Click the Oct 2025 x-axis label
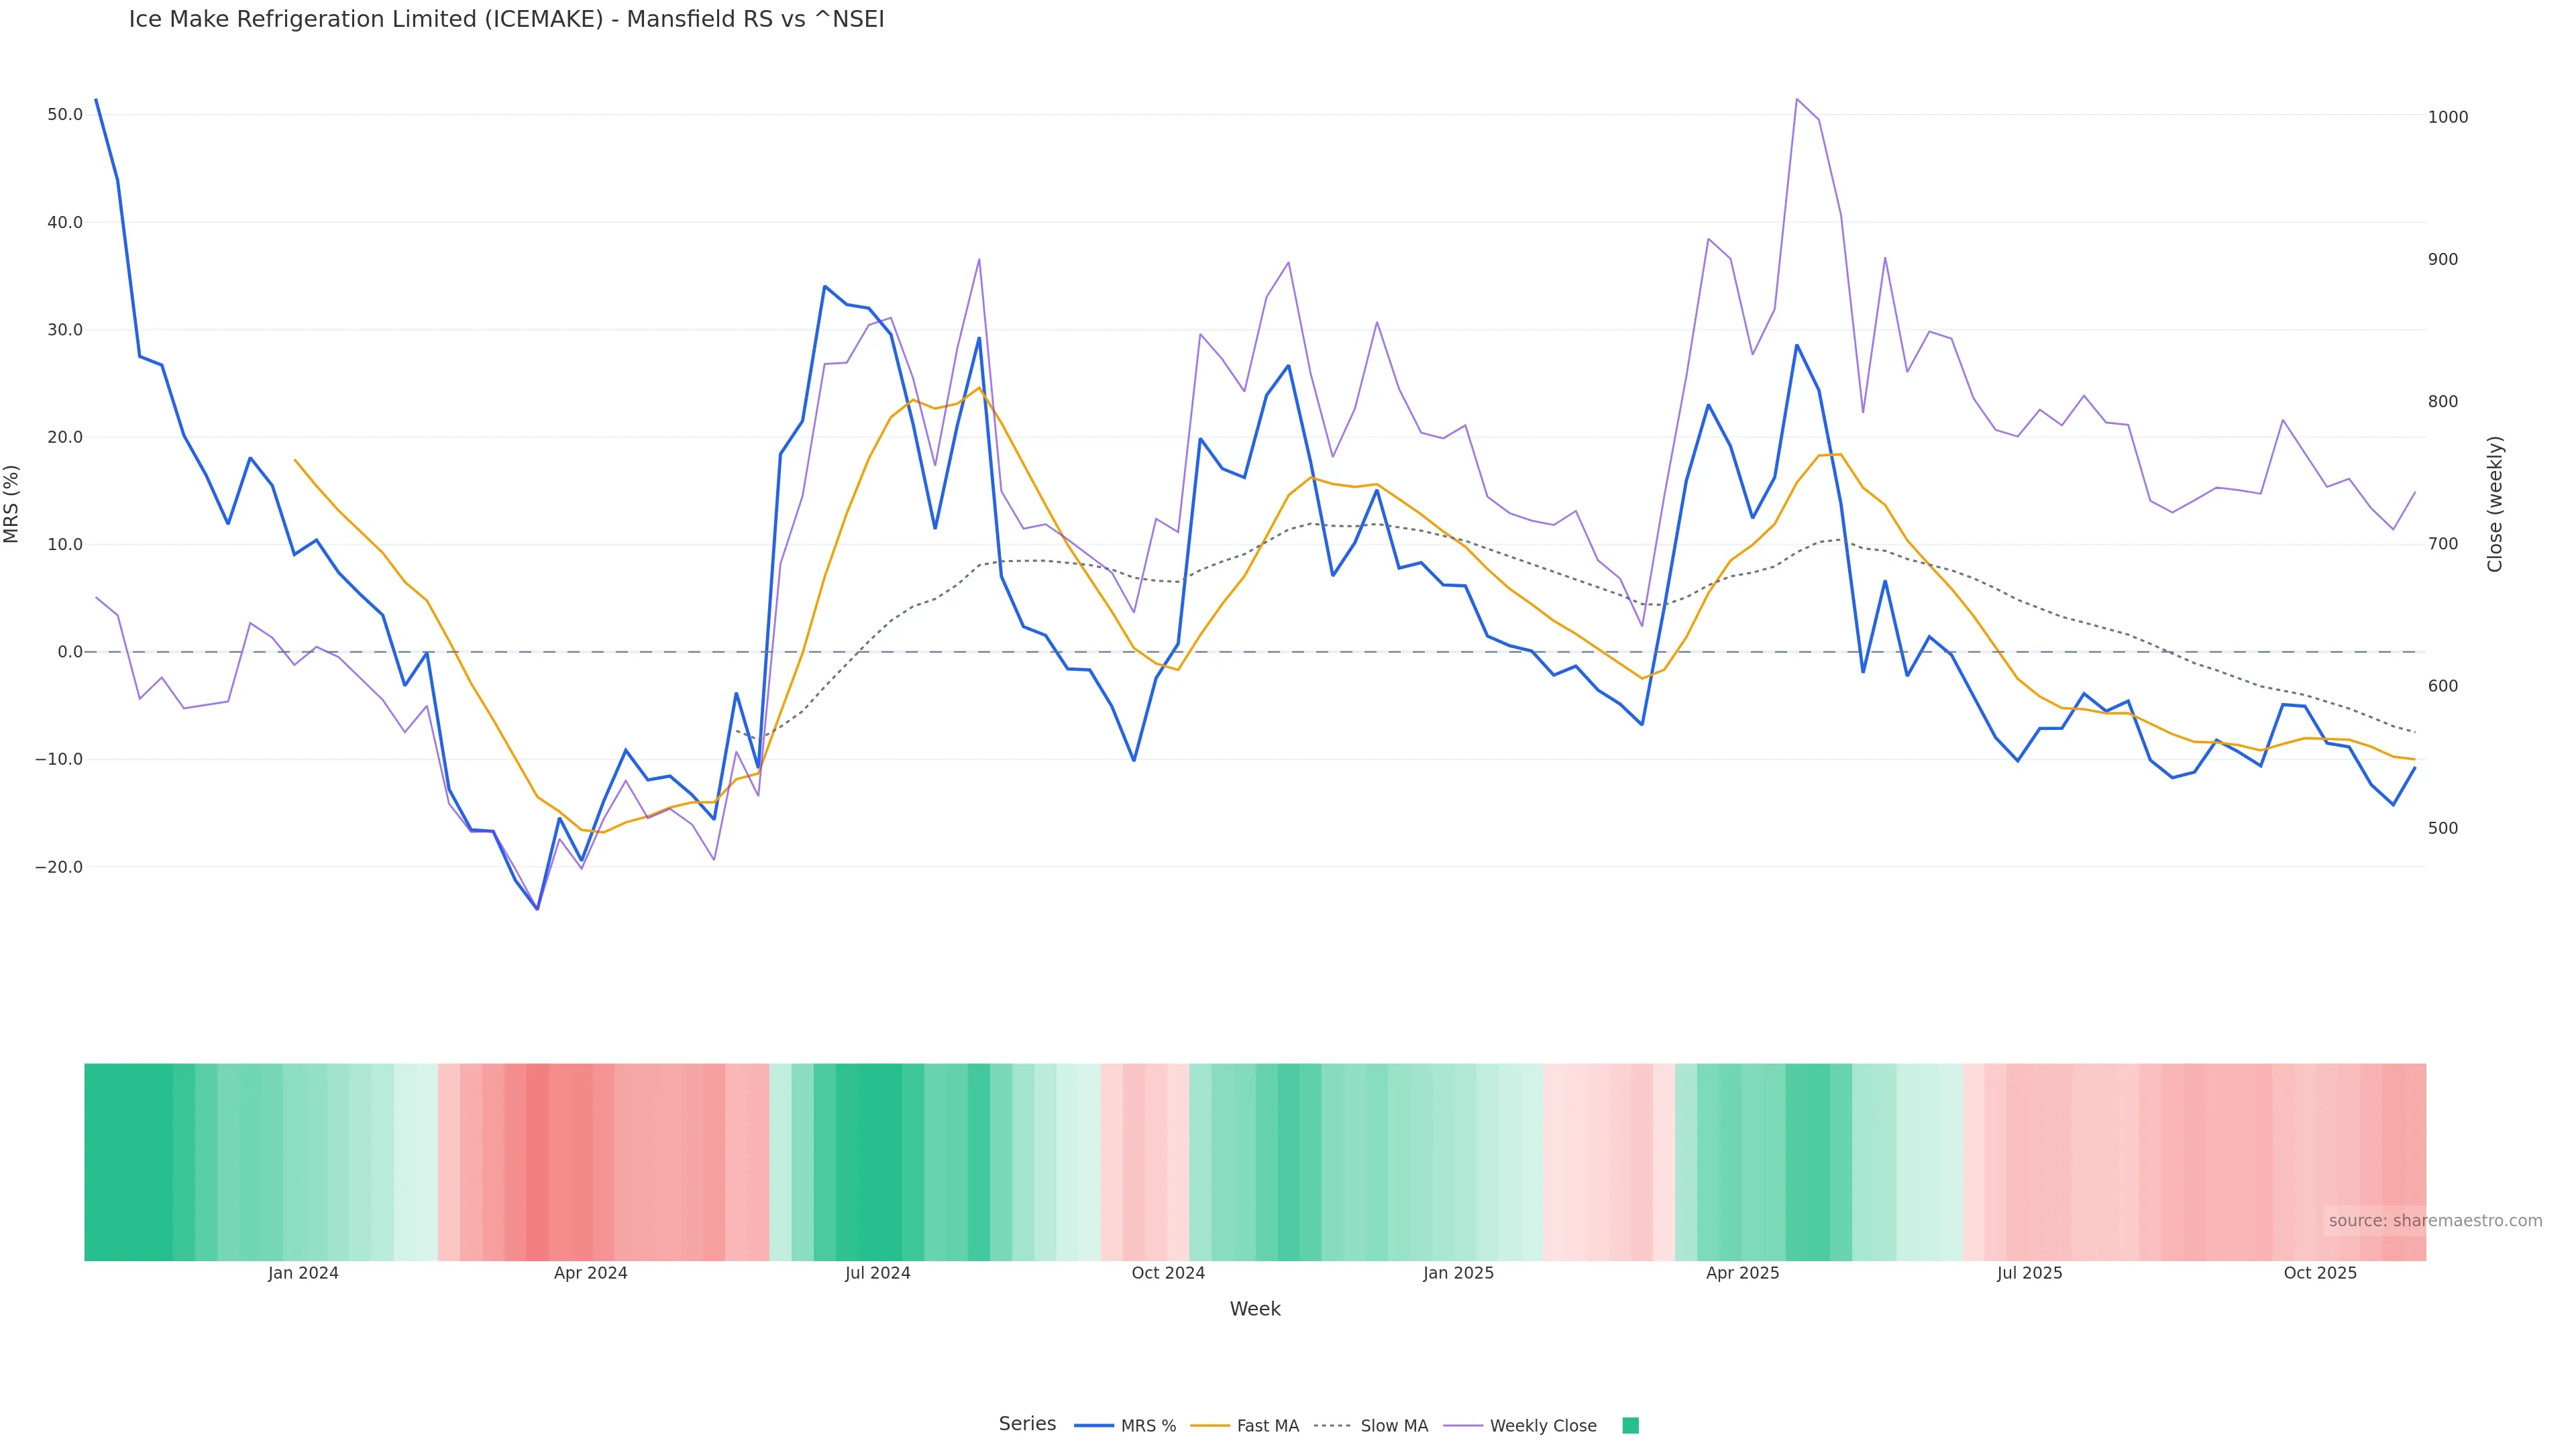The height and width of the screenshot is (1449, 2576). [2320, 1273]
